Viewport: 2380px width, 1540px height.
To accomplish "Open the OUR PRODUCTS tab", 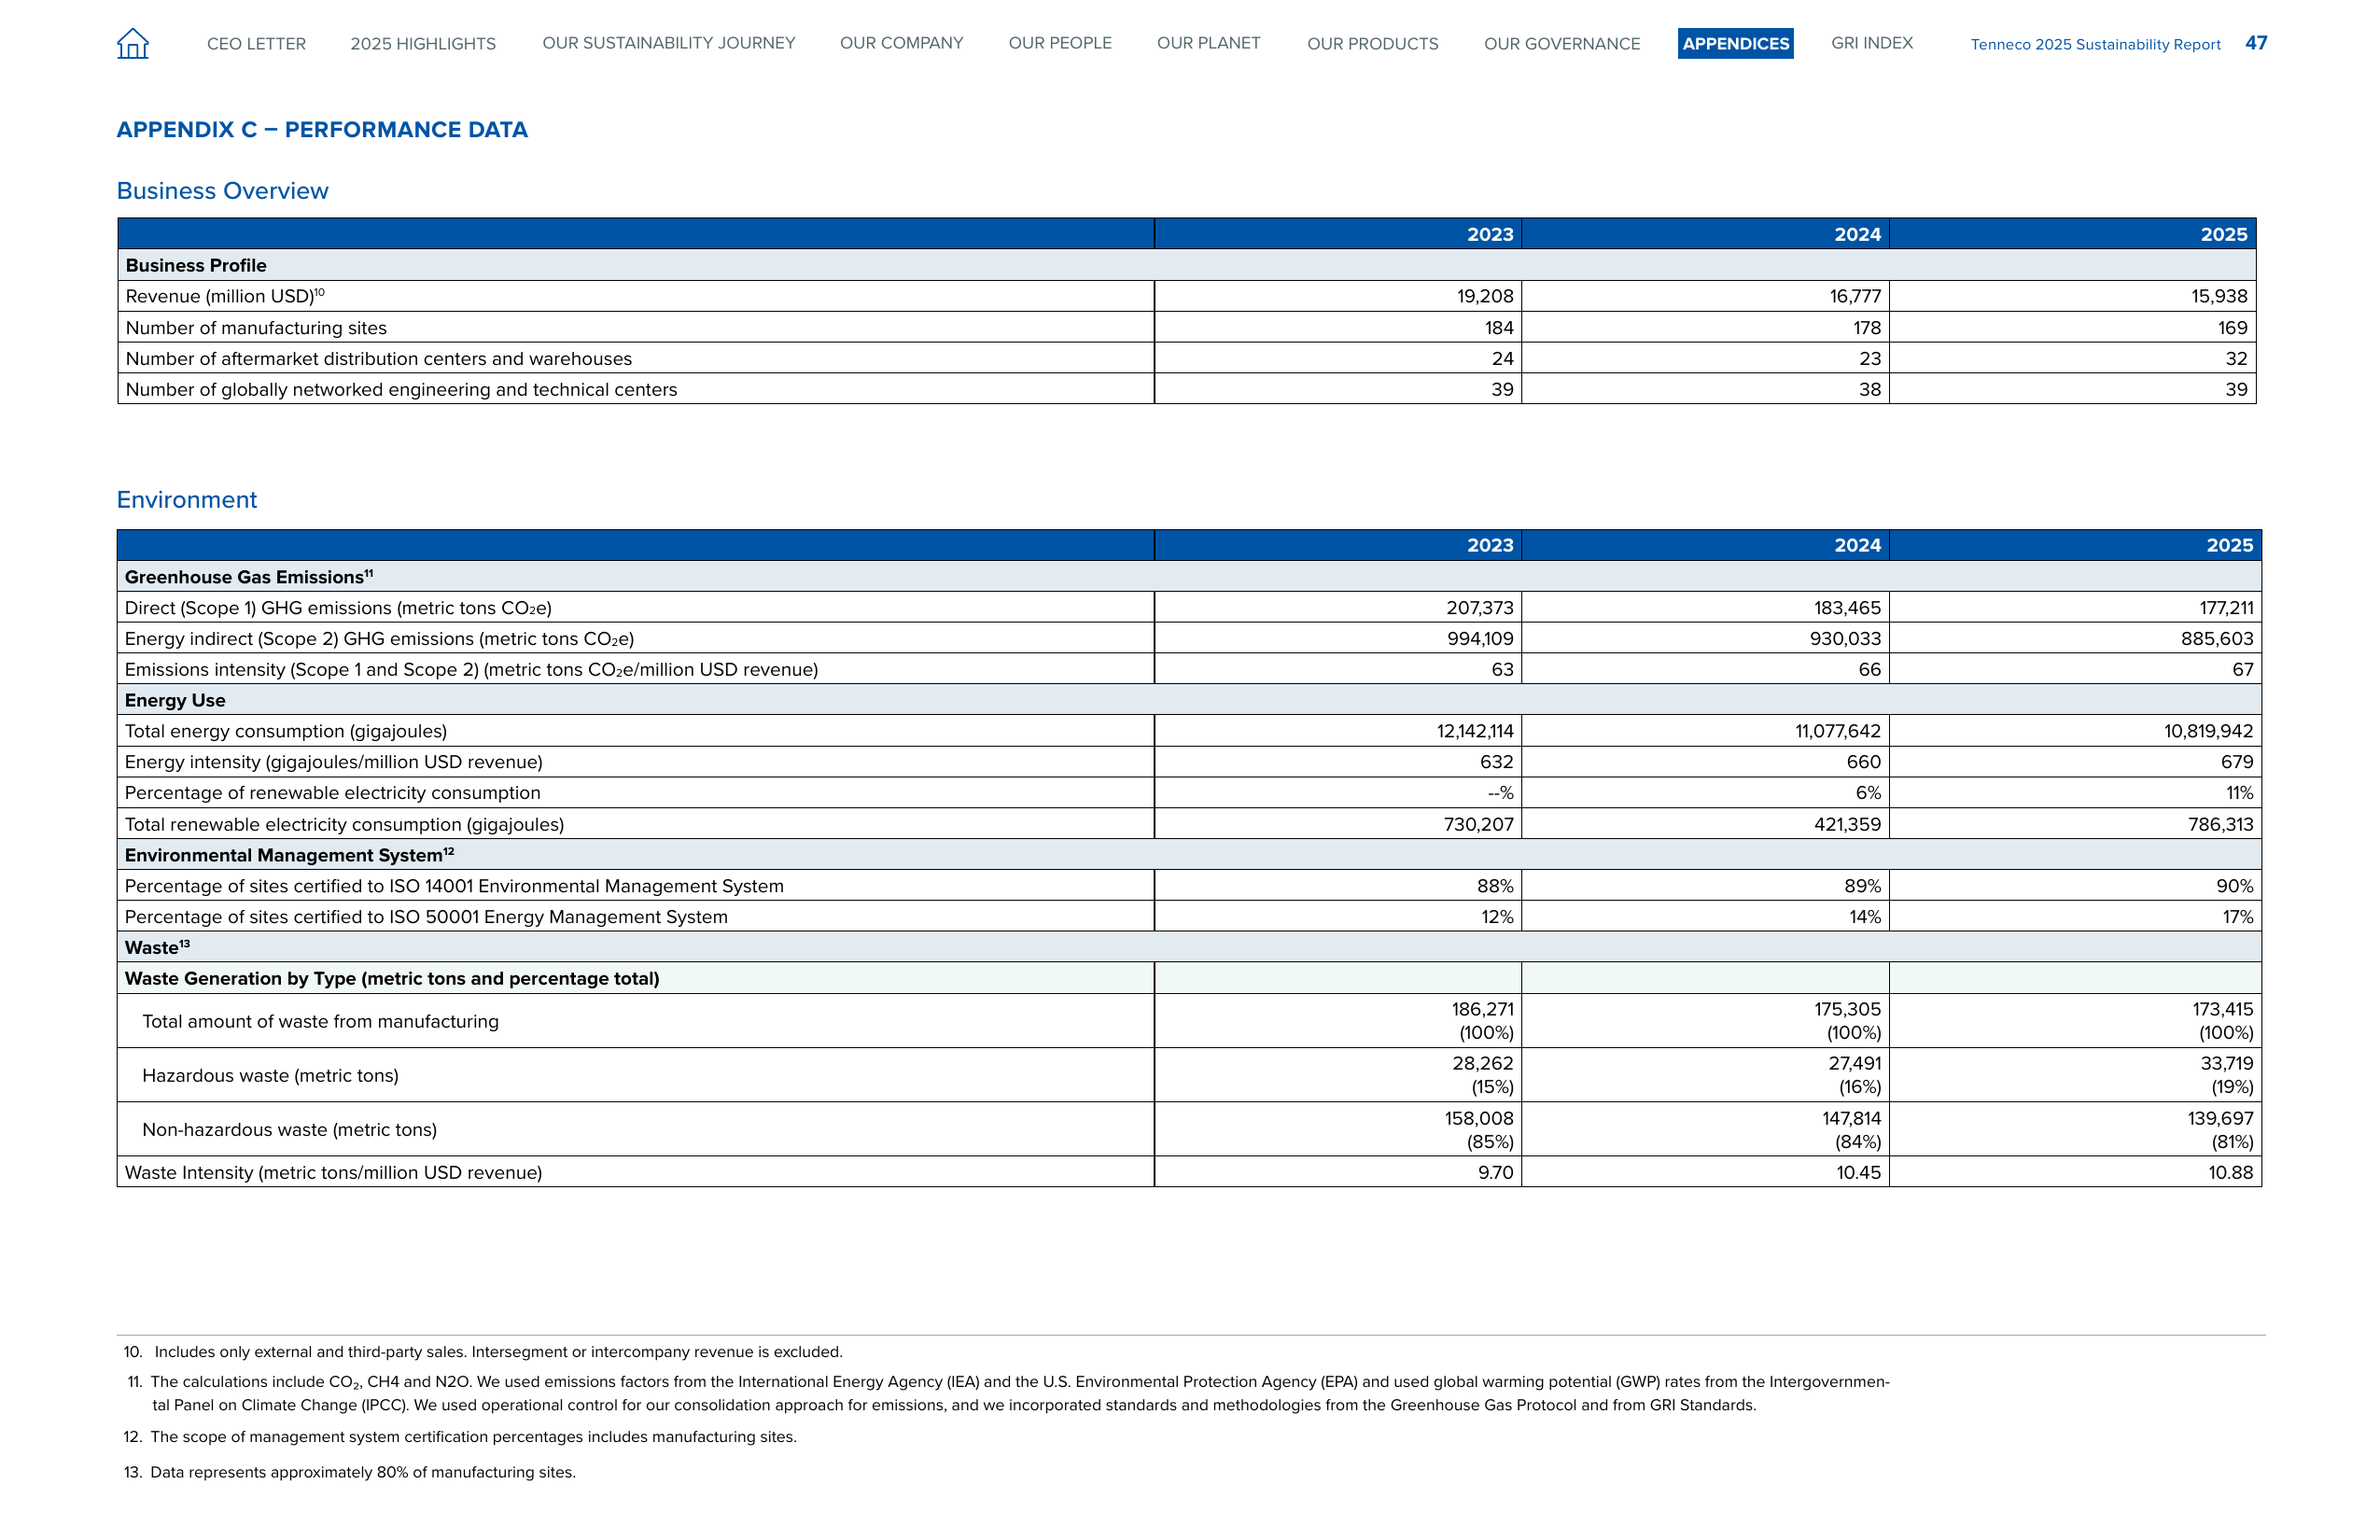I will 1372,44.
